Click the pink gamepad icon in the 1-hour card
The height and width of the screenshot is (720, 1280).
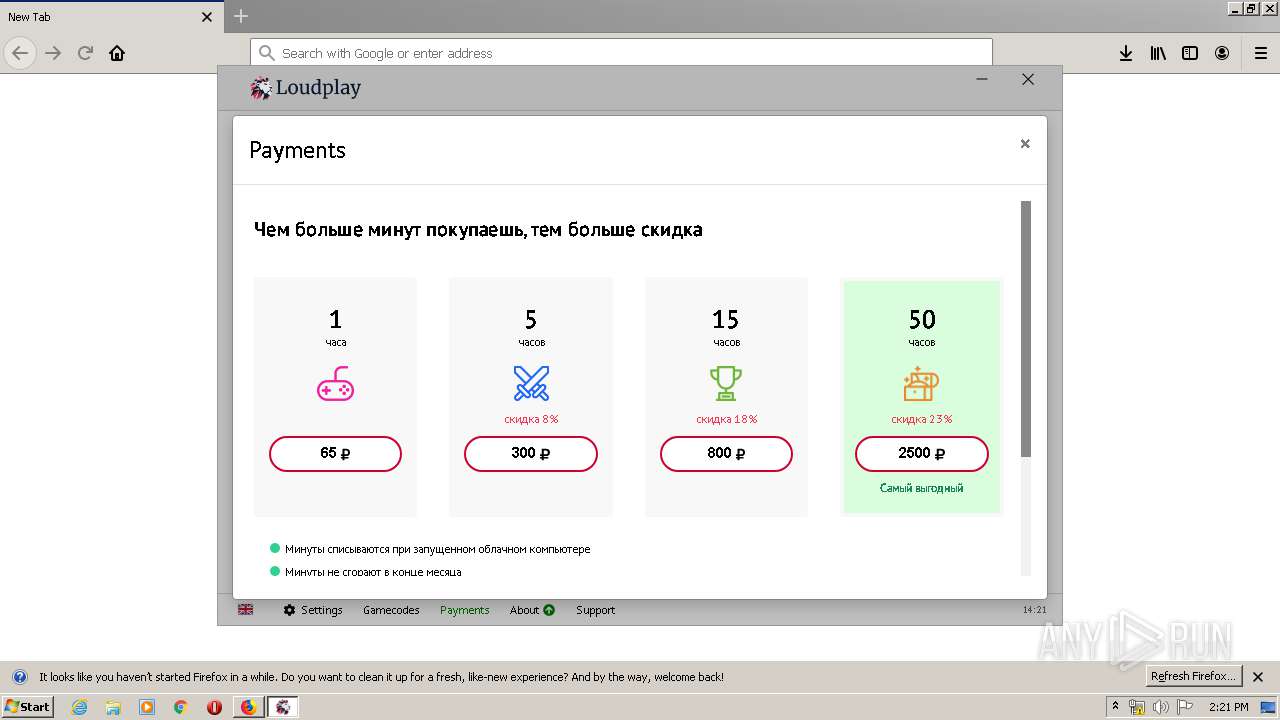coord(335,384)
